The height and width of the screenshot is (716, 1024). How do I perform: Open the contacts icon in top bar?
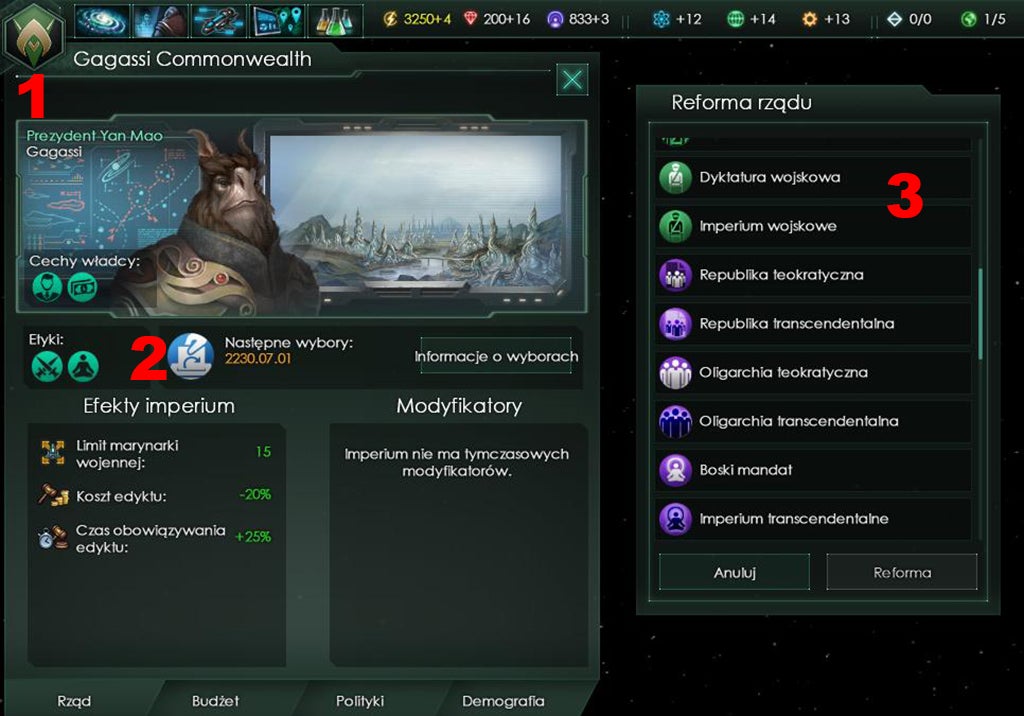click(160, 20)
